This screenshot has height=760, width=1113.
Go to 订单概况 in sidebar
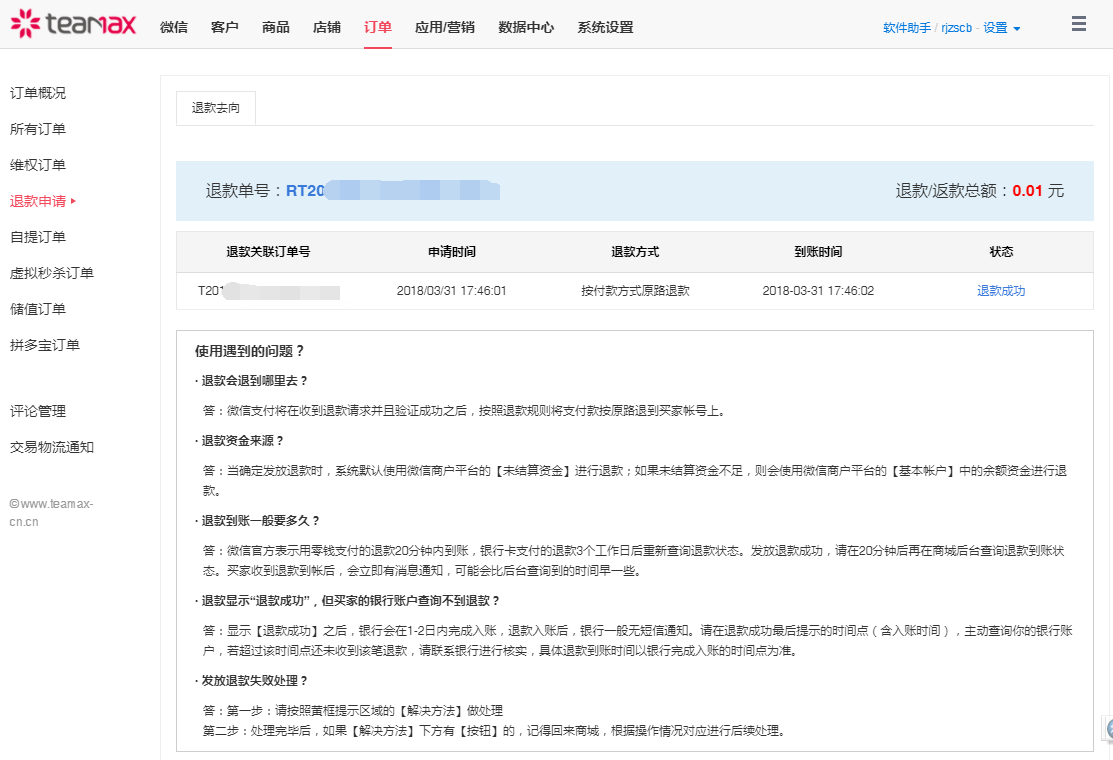coord(38,93)
